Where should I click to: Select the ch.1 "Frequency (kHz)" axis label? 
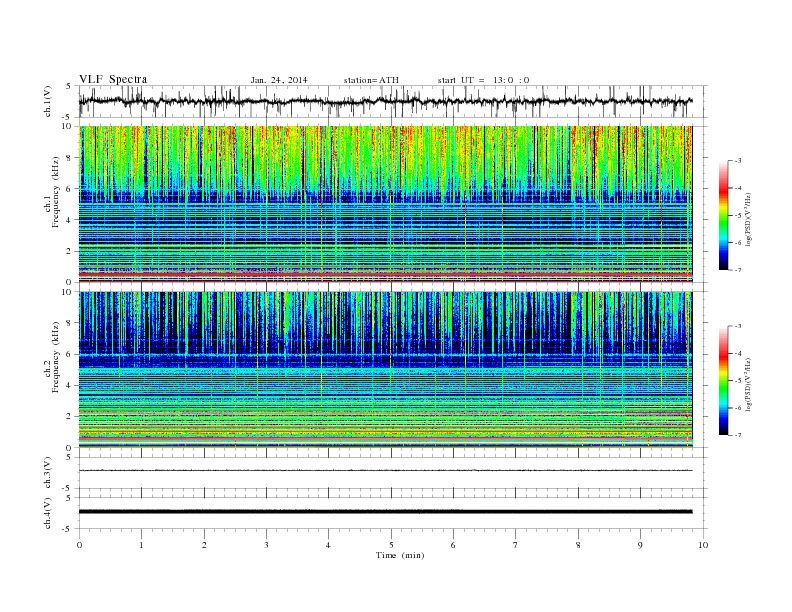pos(56,192)
